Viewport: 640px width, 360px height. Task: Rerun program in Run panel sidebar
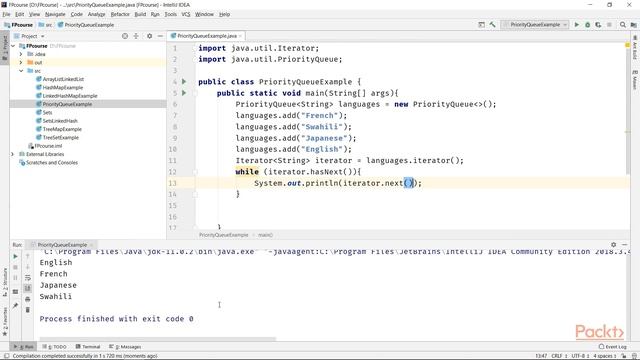(x=16, y=256)
